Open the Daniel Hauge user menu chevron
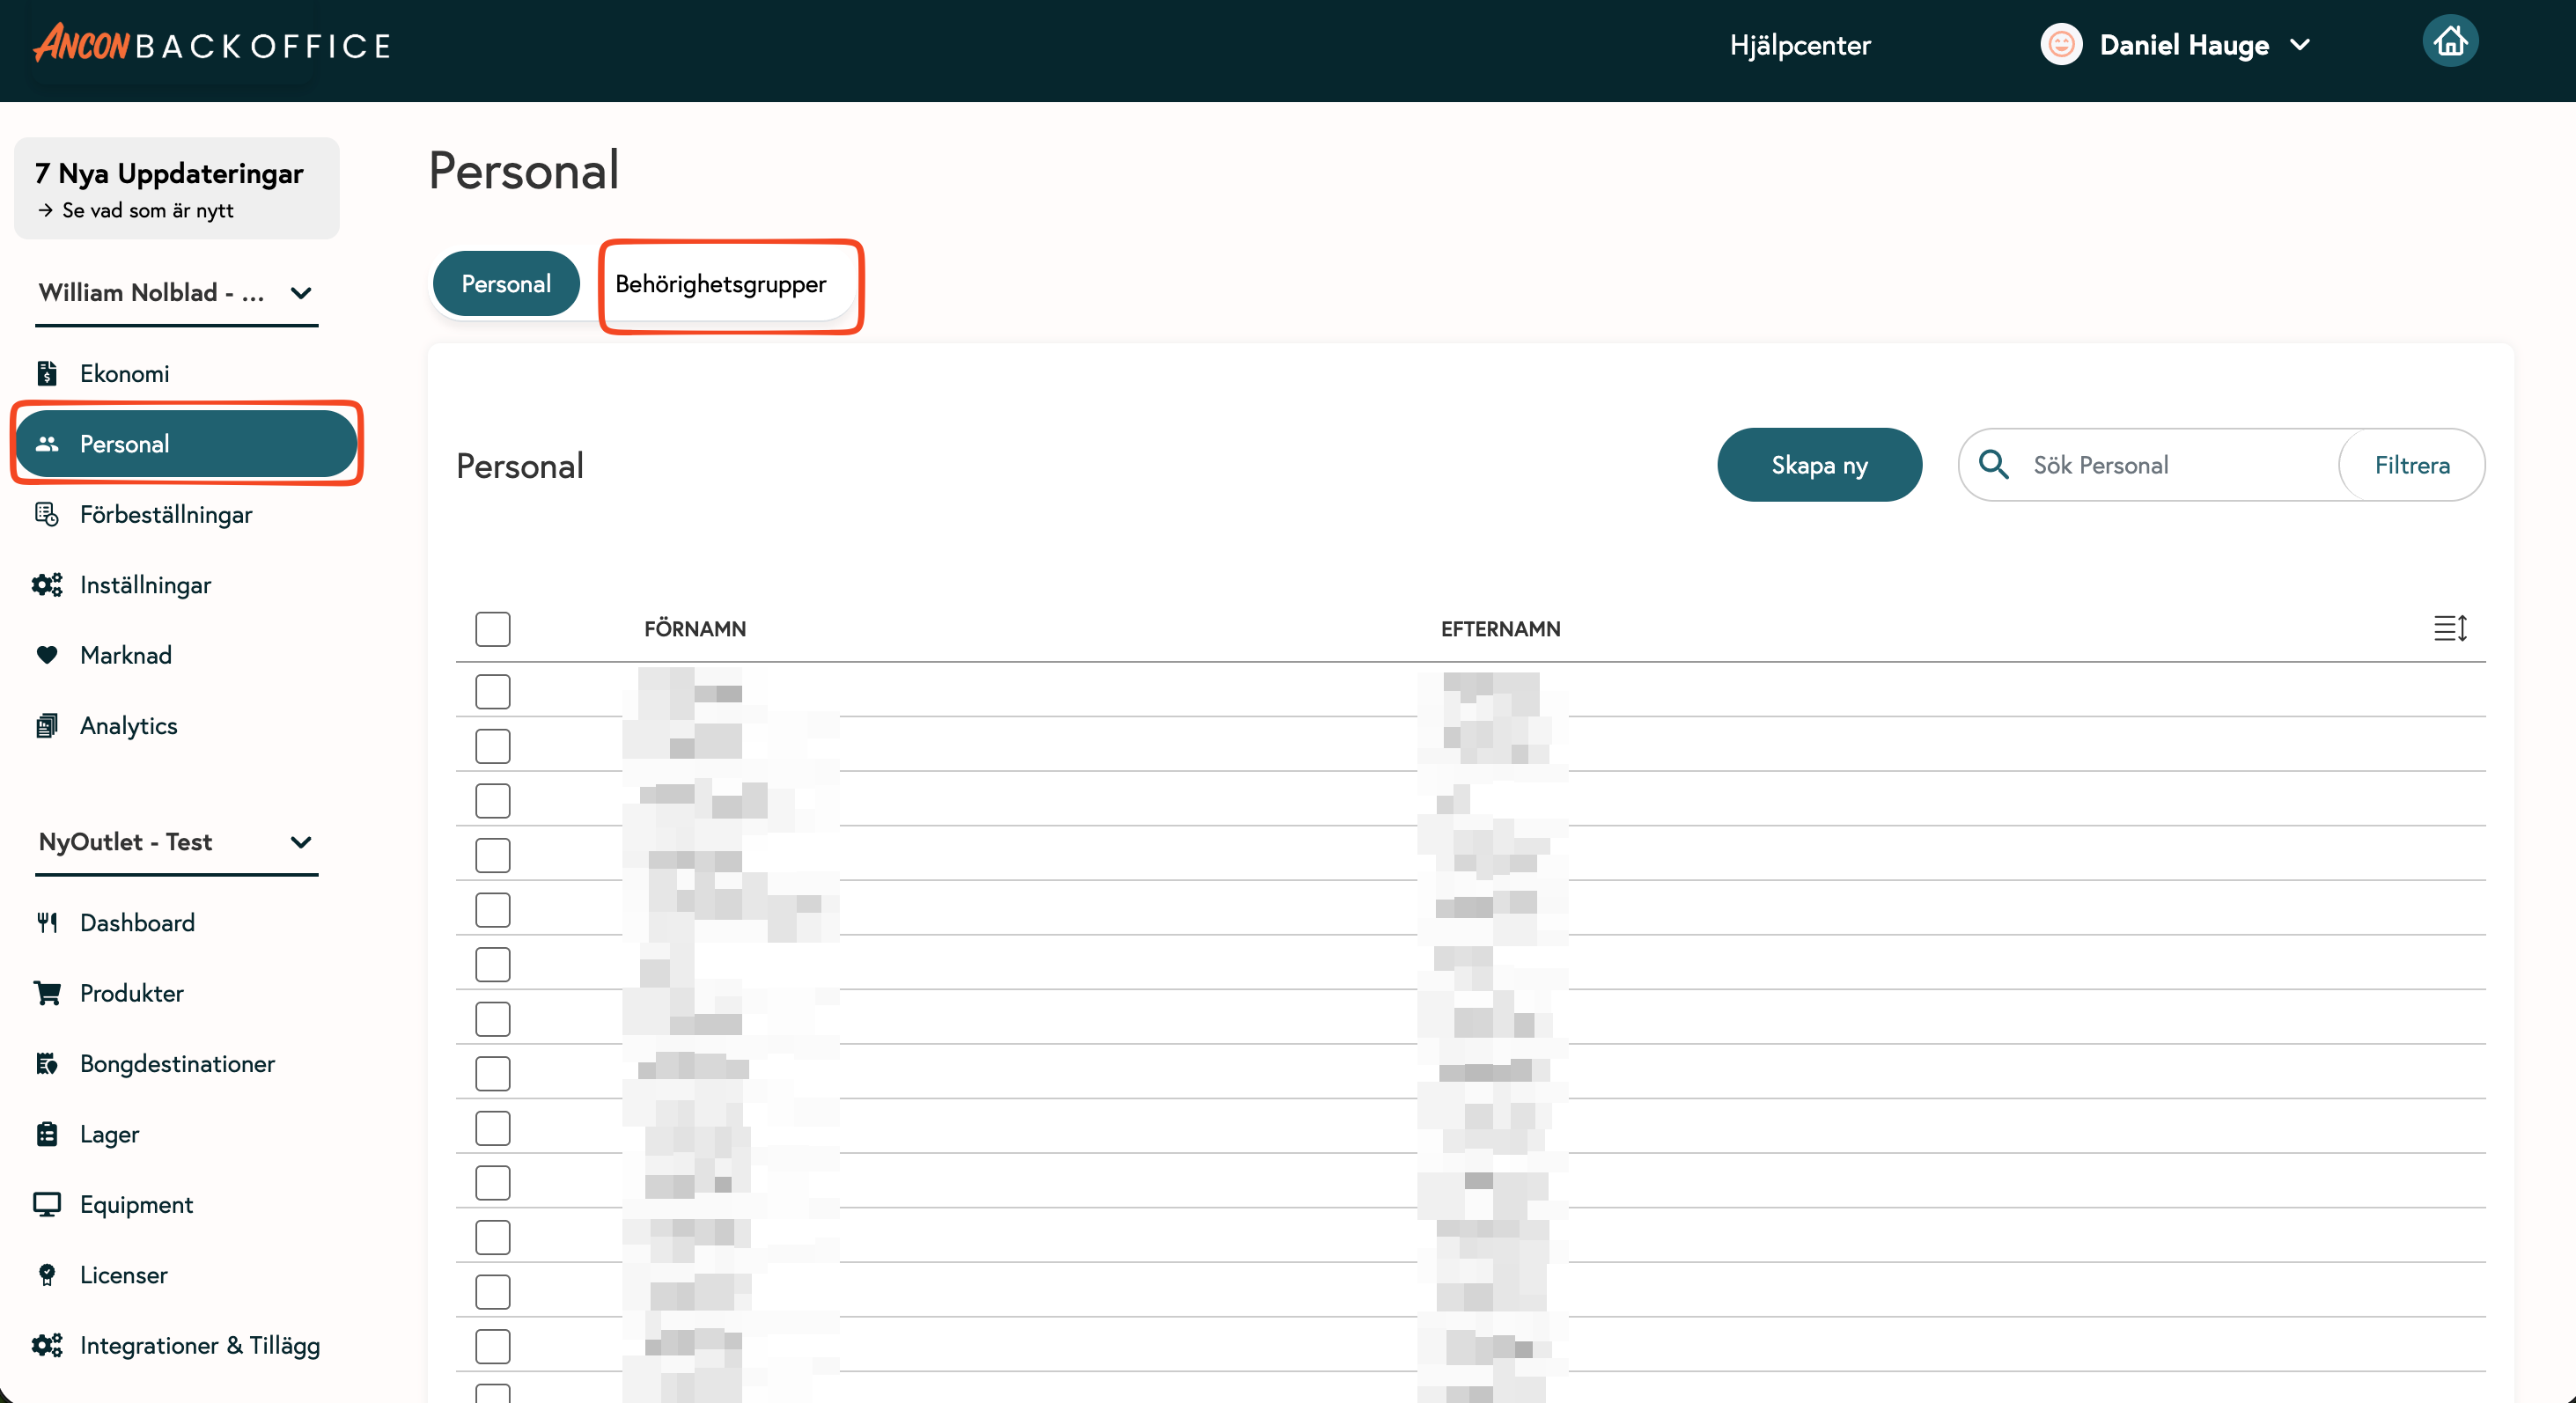 (2300, 45)
